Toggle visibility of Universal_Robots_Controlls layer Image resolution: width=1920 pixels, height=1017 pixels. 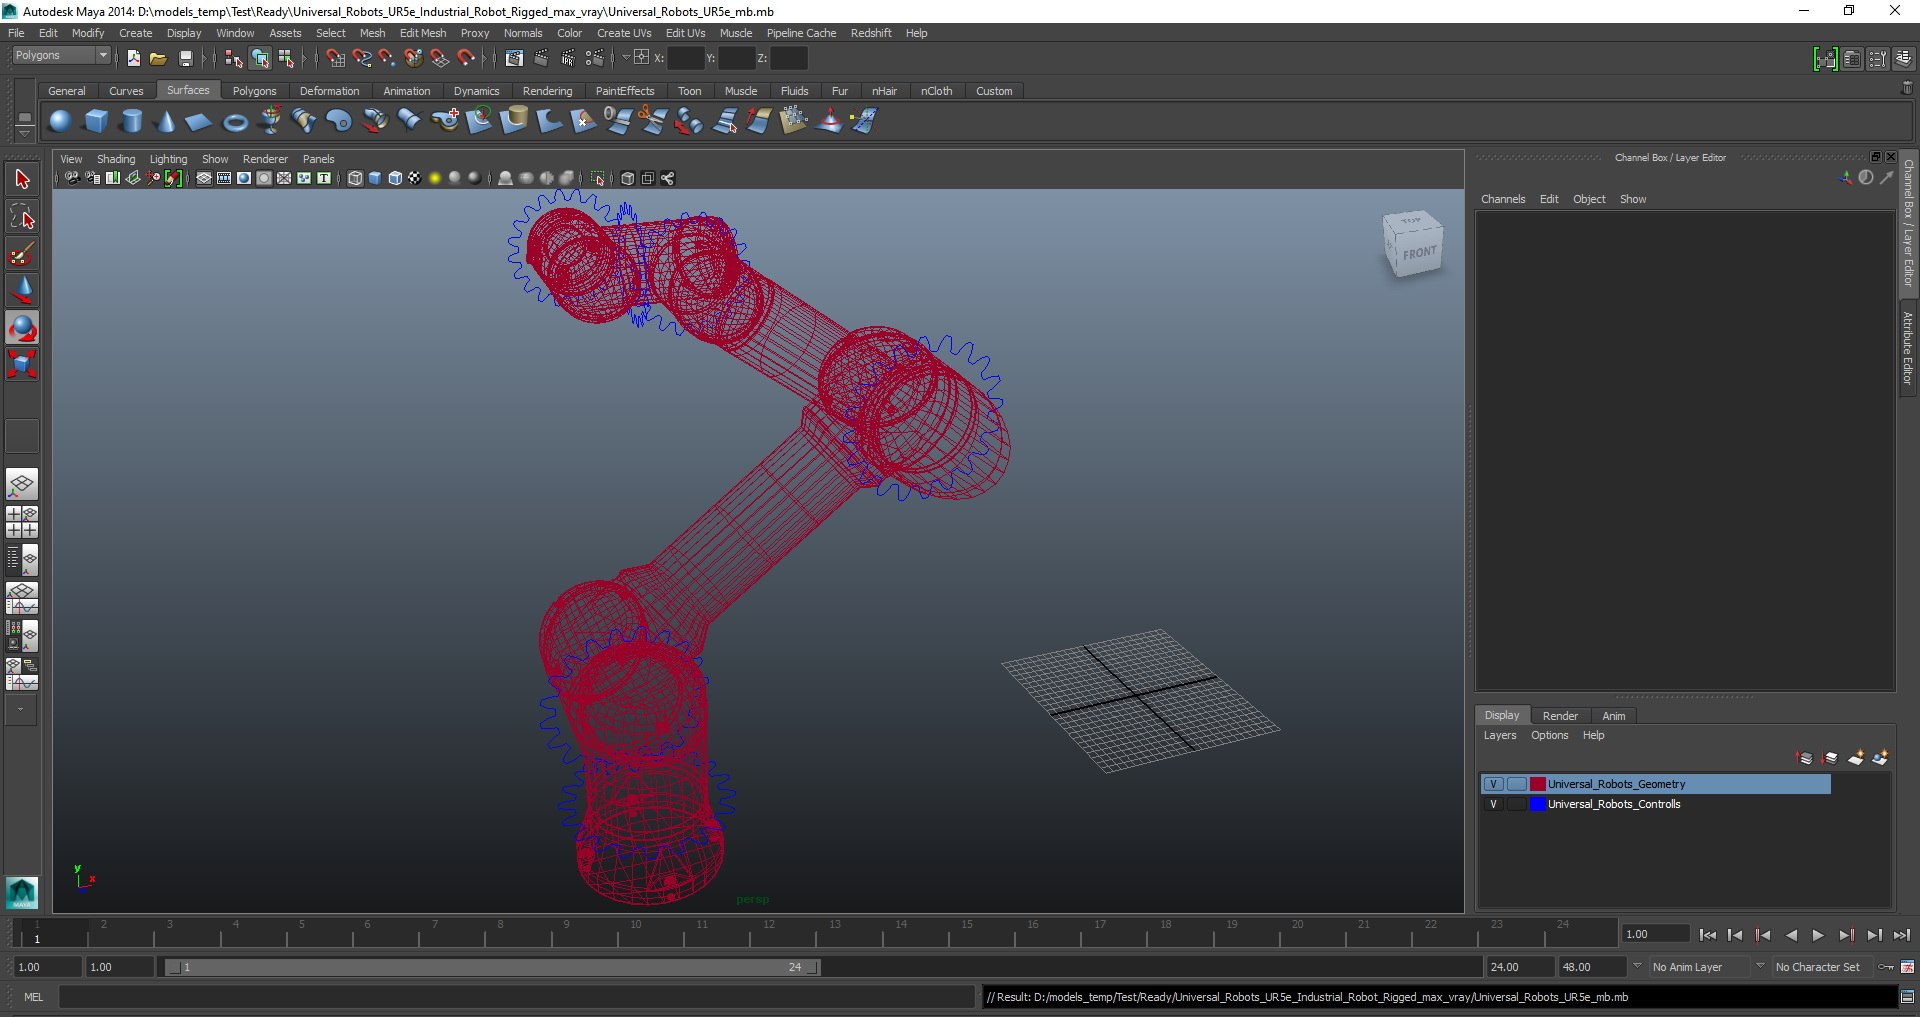tap(1493, 804)
